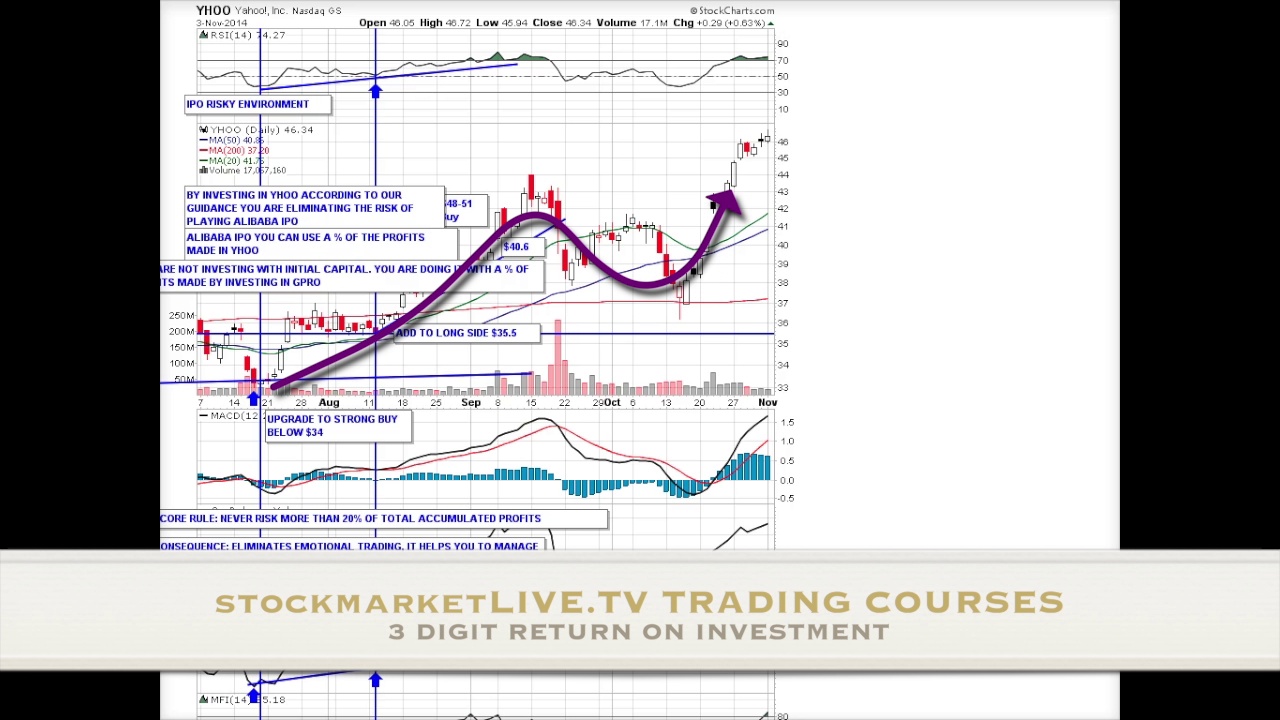Click the 'YHOO (Daily) 46.34' legend label
1280x720 pixels.
(257, 130)
